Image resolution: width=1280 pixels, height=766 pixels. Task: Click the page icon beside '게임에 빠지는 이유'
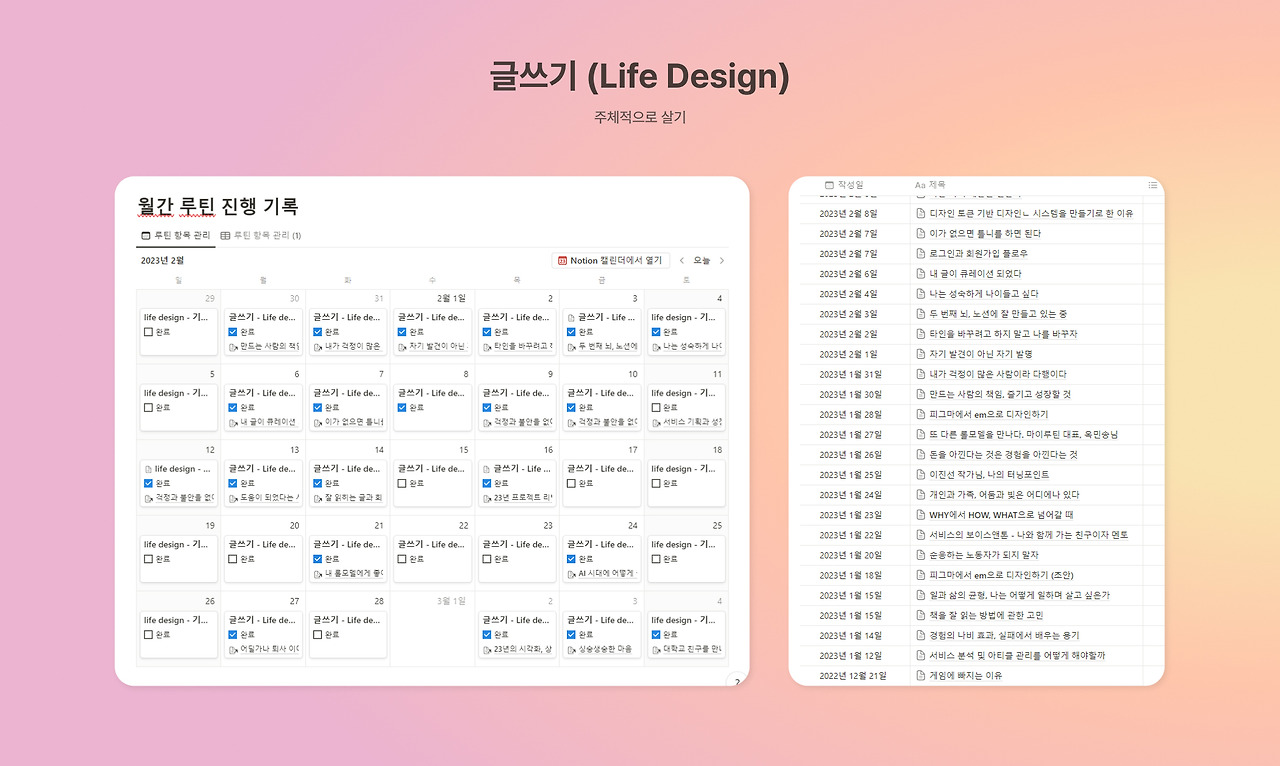[921, 676]
